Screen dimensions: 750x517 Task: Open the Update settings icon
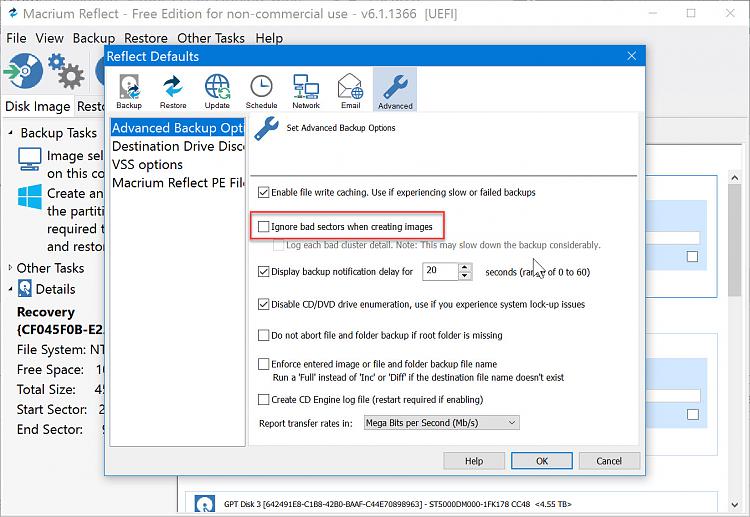217,91
